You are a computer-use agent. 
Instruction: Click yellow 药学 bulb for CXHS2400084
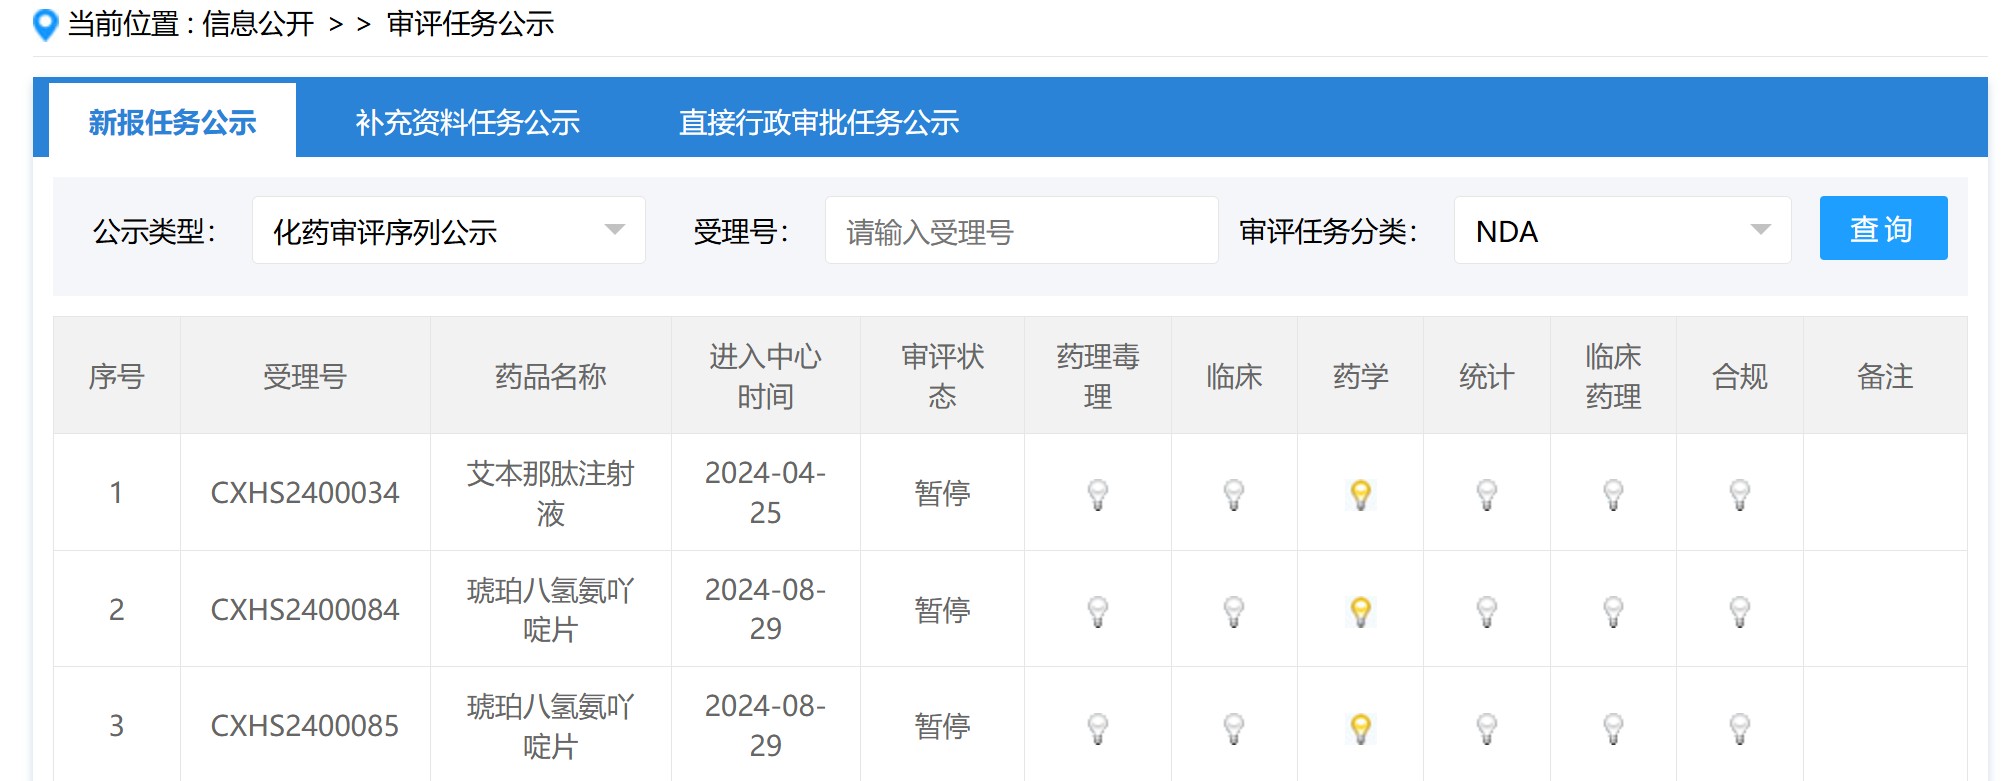click(1360, 611)
